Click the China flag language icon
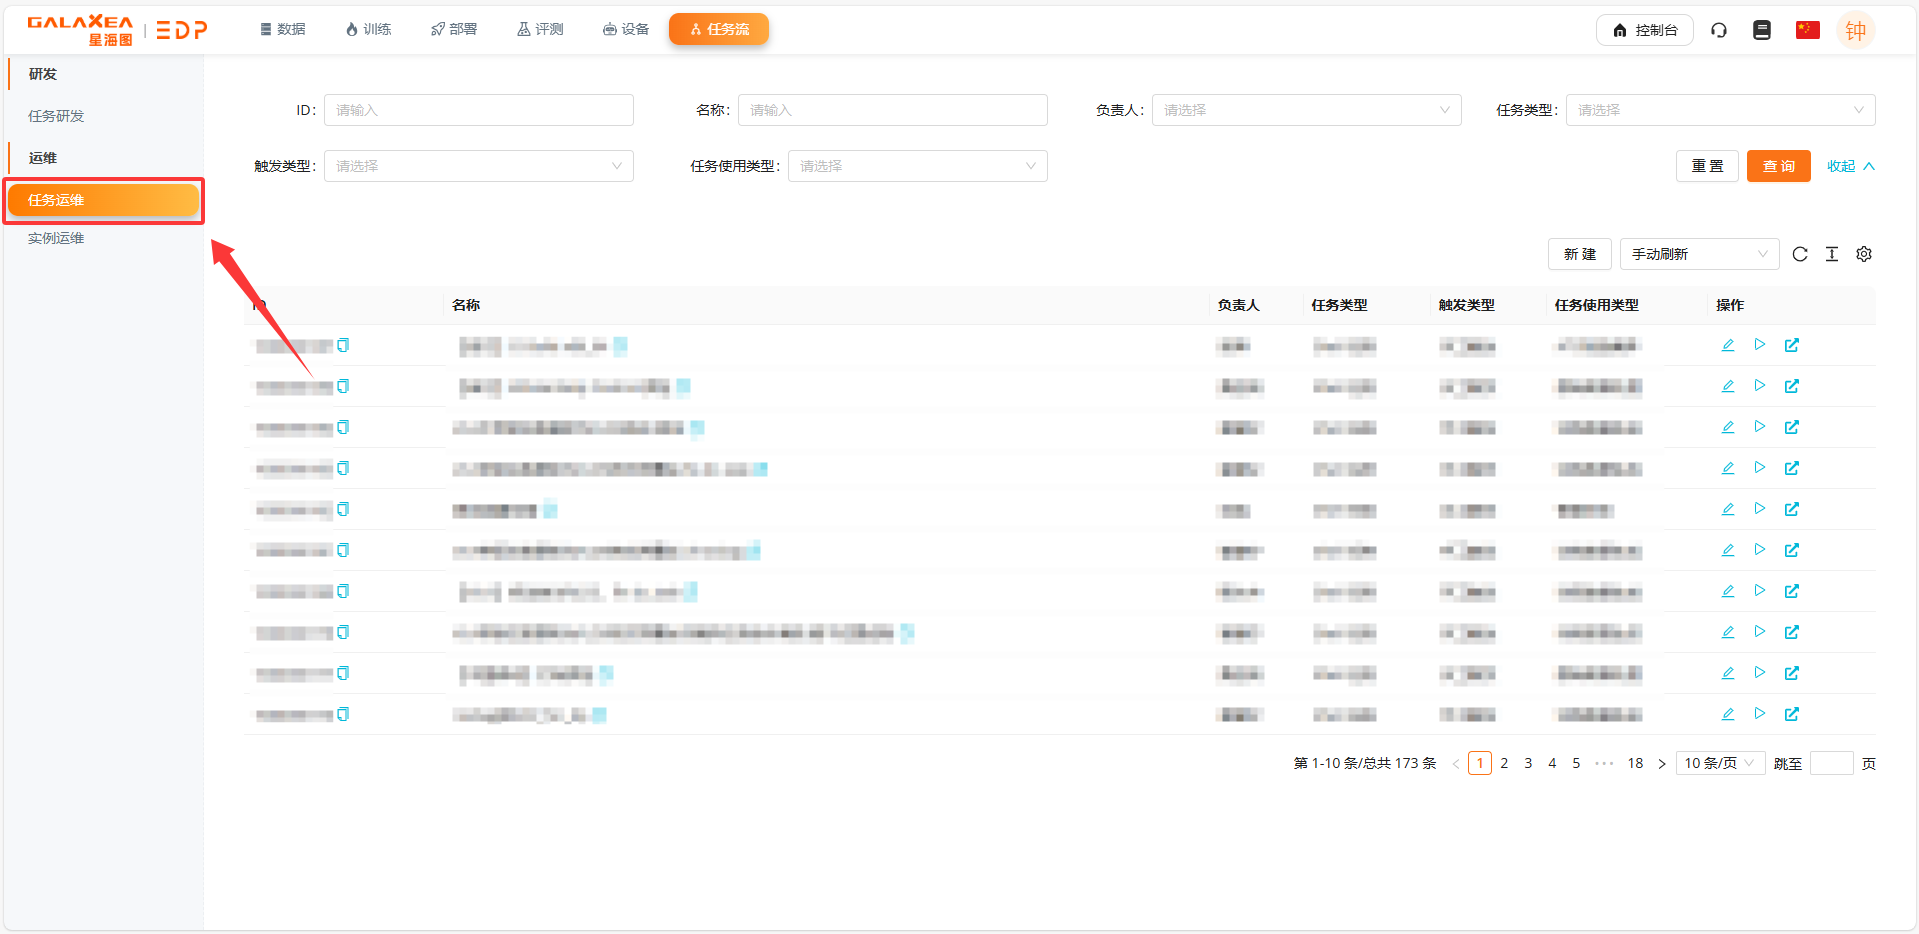This screenshot has height=934, width=1919. [1807, 30]
